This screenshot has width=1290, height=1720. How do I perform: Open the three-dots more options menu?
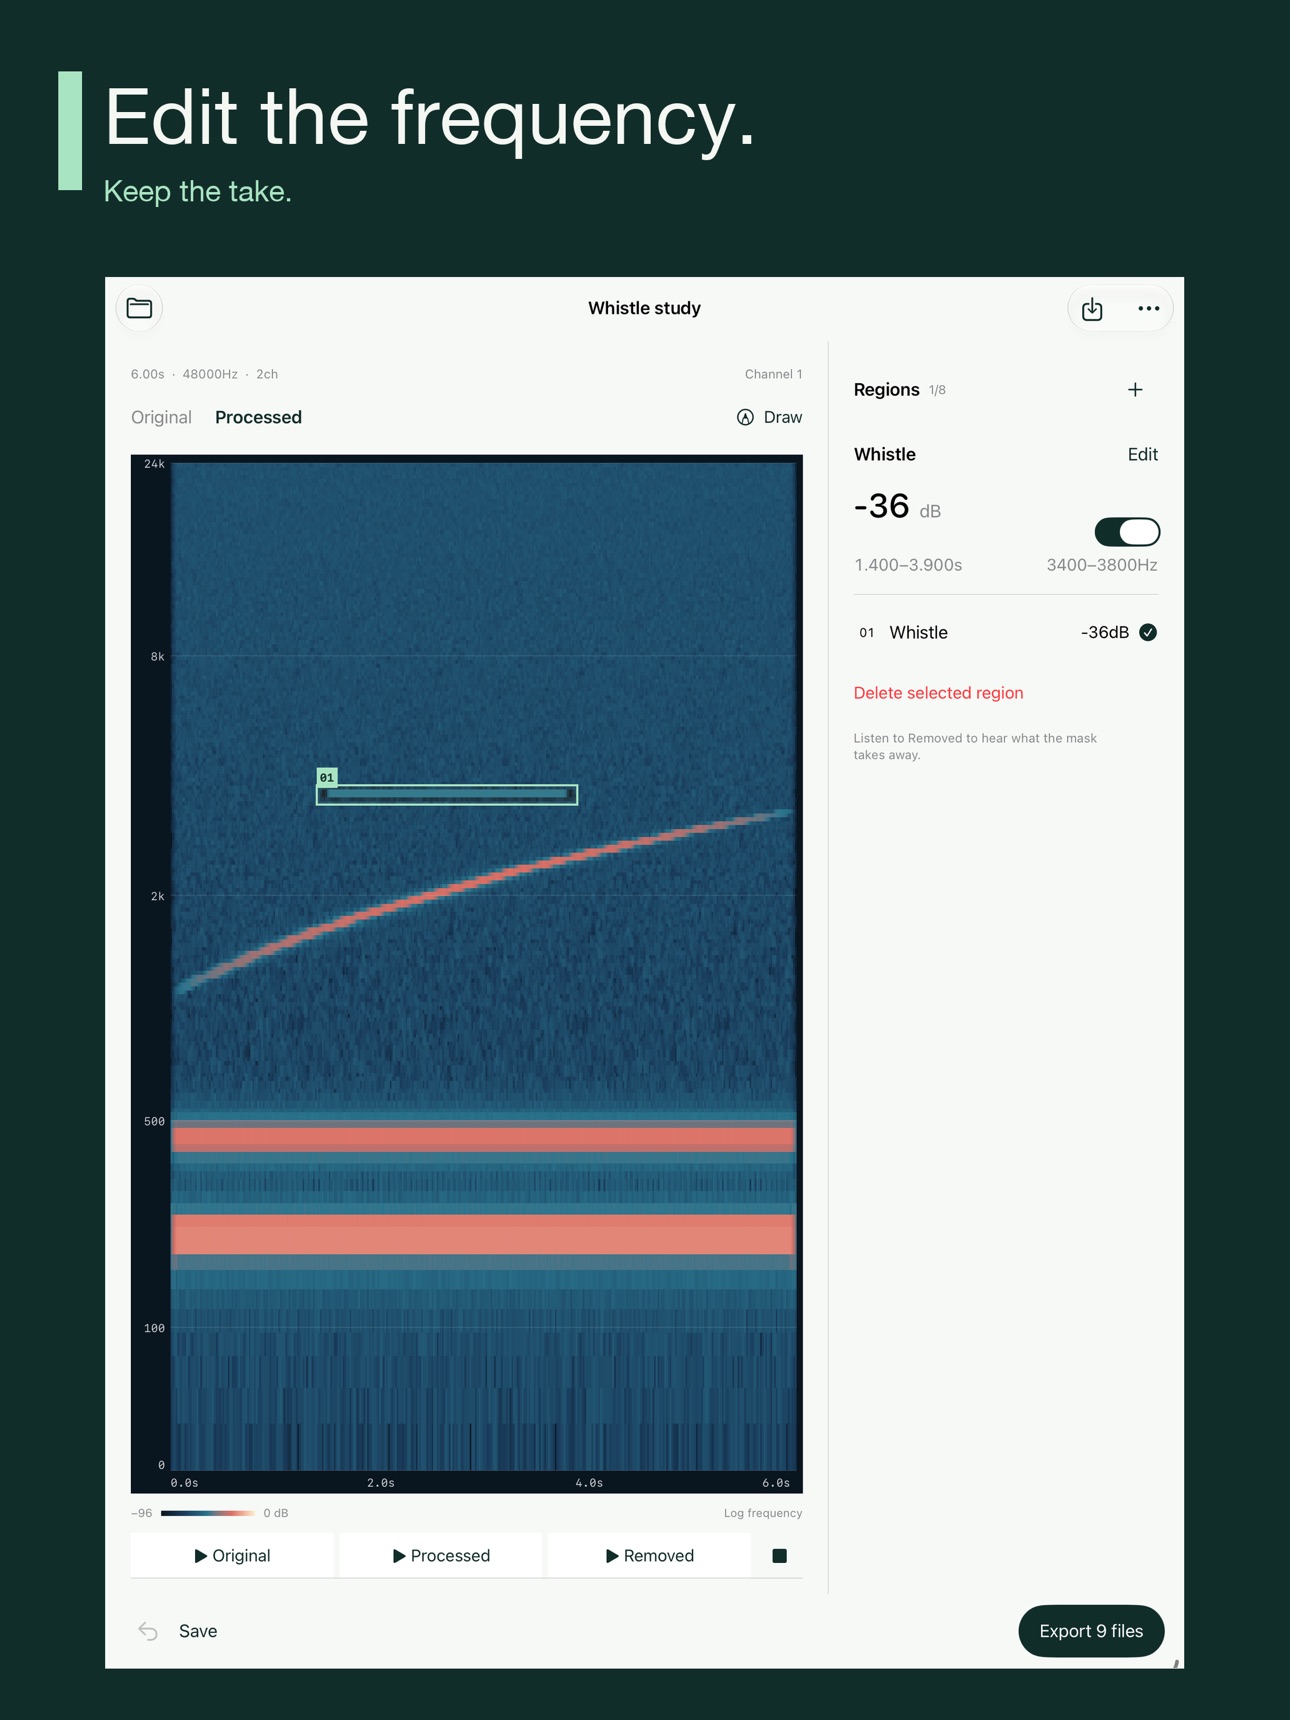pyautogui.click(x=1148, y=309)
